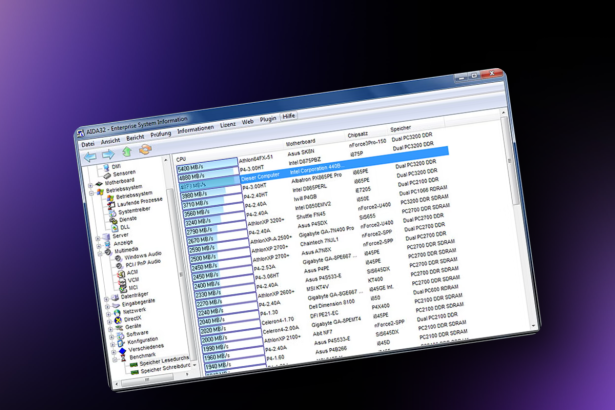Expand the Geräte tree node
615x410 pixels.
(x=110, y=329)
